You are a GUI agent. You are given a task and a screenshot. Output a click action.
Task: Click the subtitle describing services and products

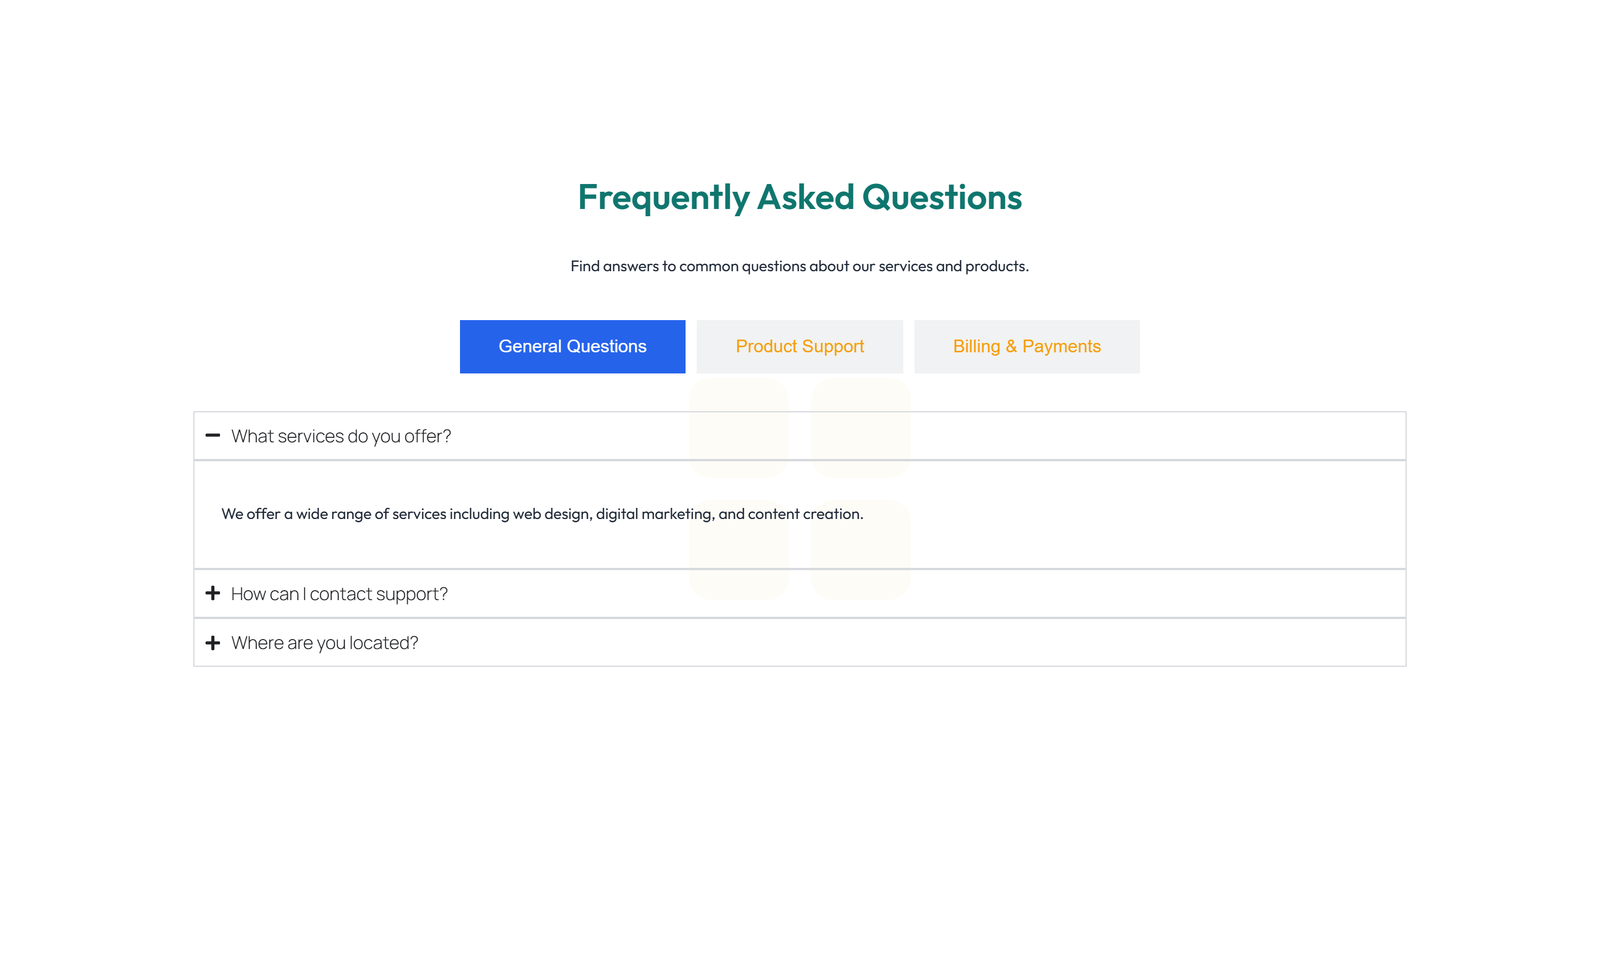799,266
